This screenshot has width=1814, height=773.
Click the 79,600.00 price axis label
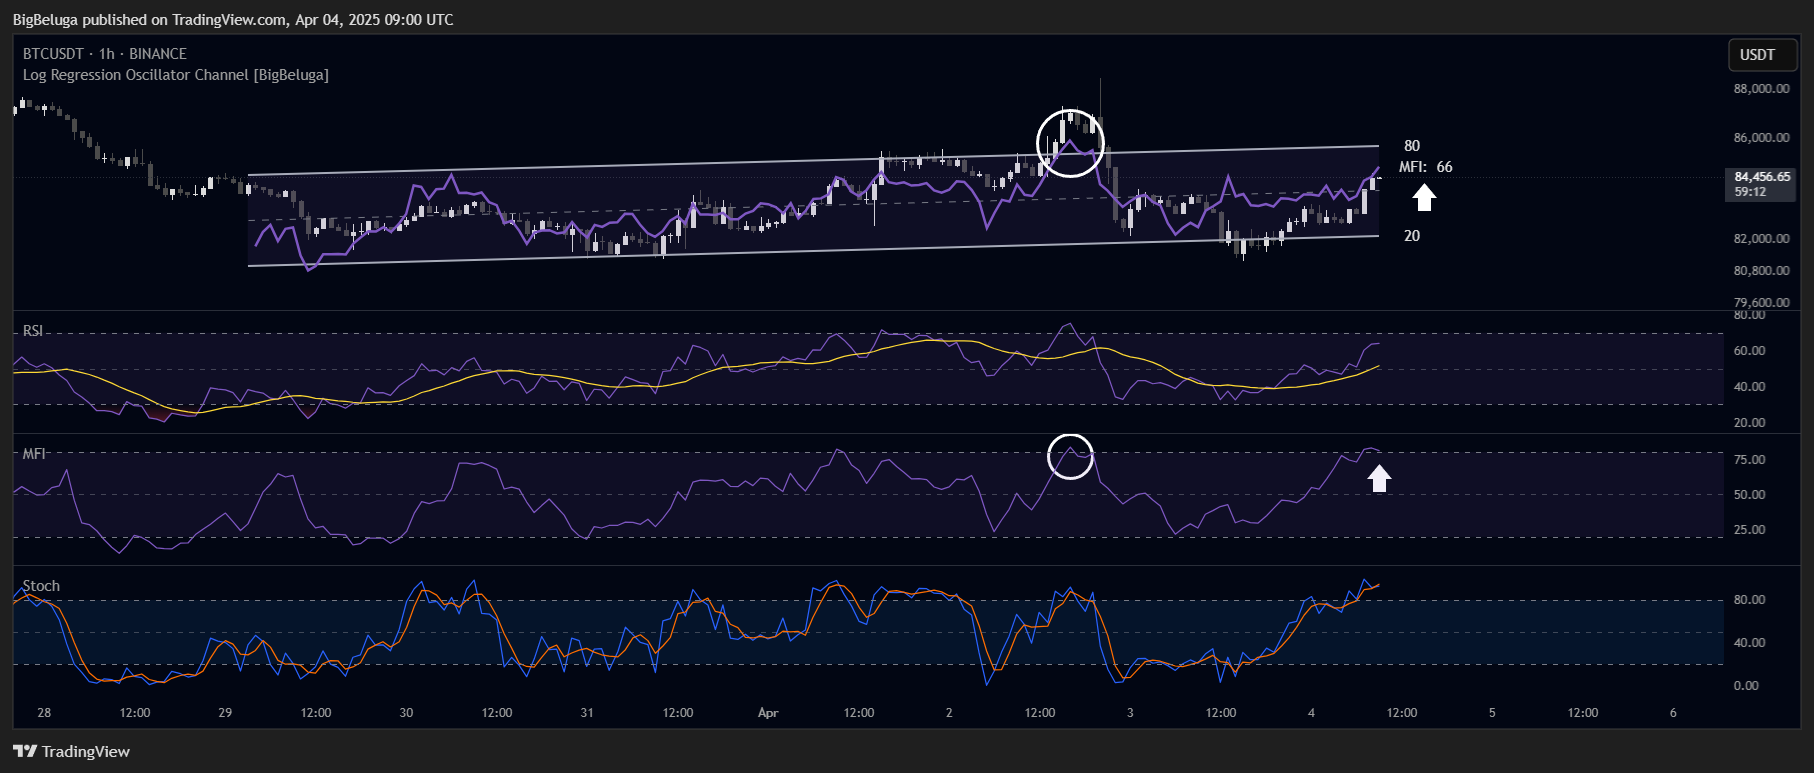click(1761, 303)
